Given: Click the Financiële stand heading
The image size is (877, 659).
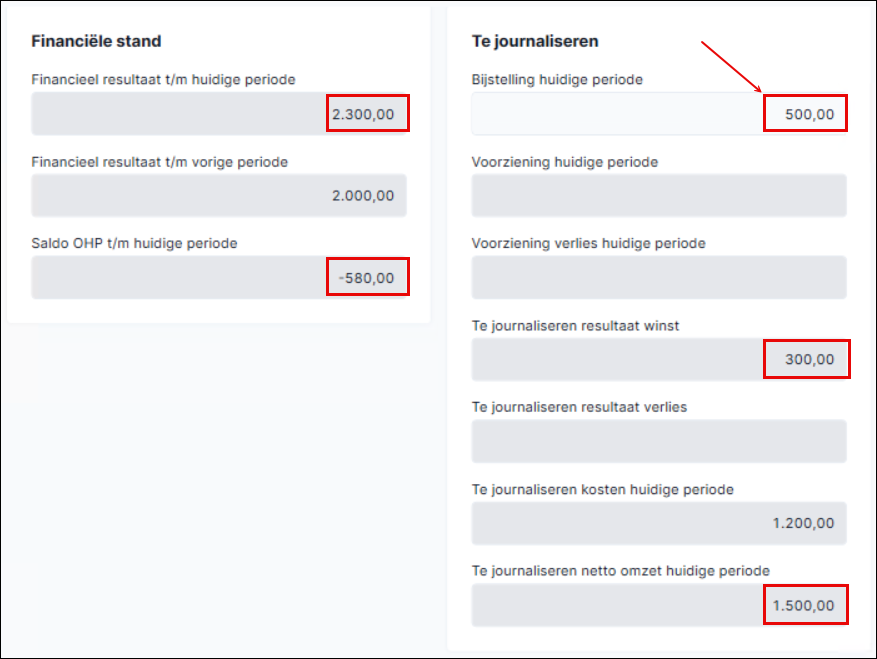Looking at the screenshot, I should point(96,41).
